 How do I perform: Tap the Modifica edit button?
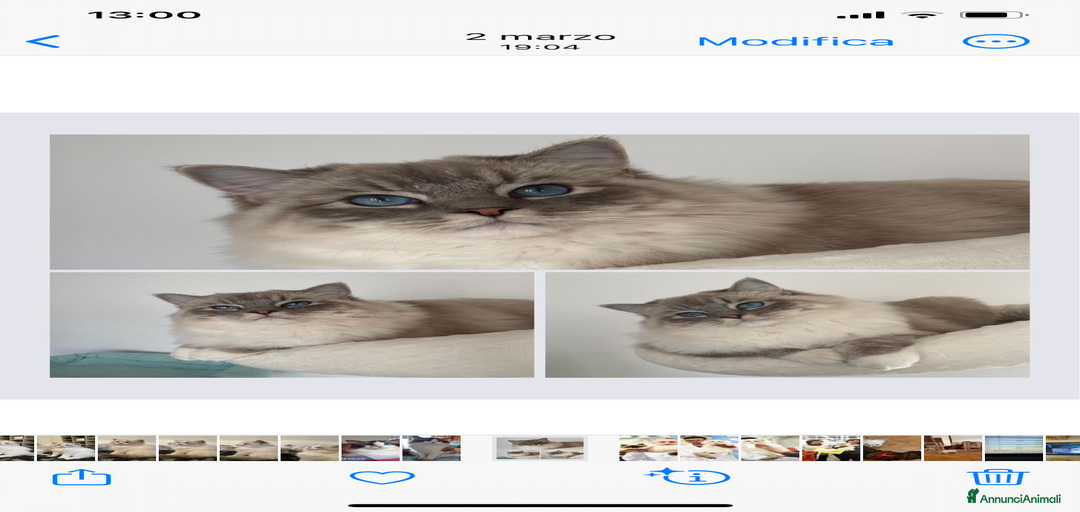coord(795,41)
